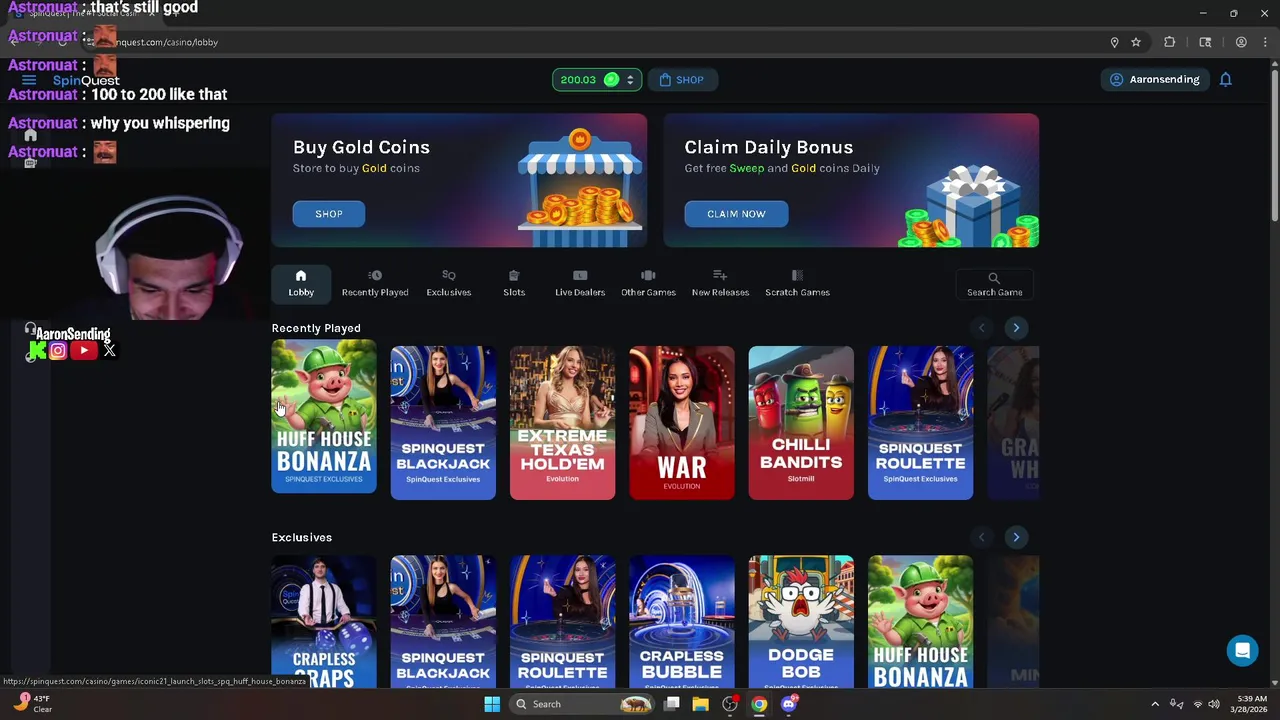
Task: Click the Search Game box
Action: point(994,284)
